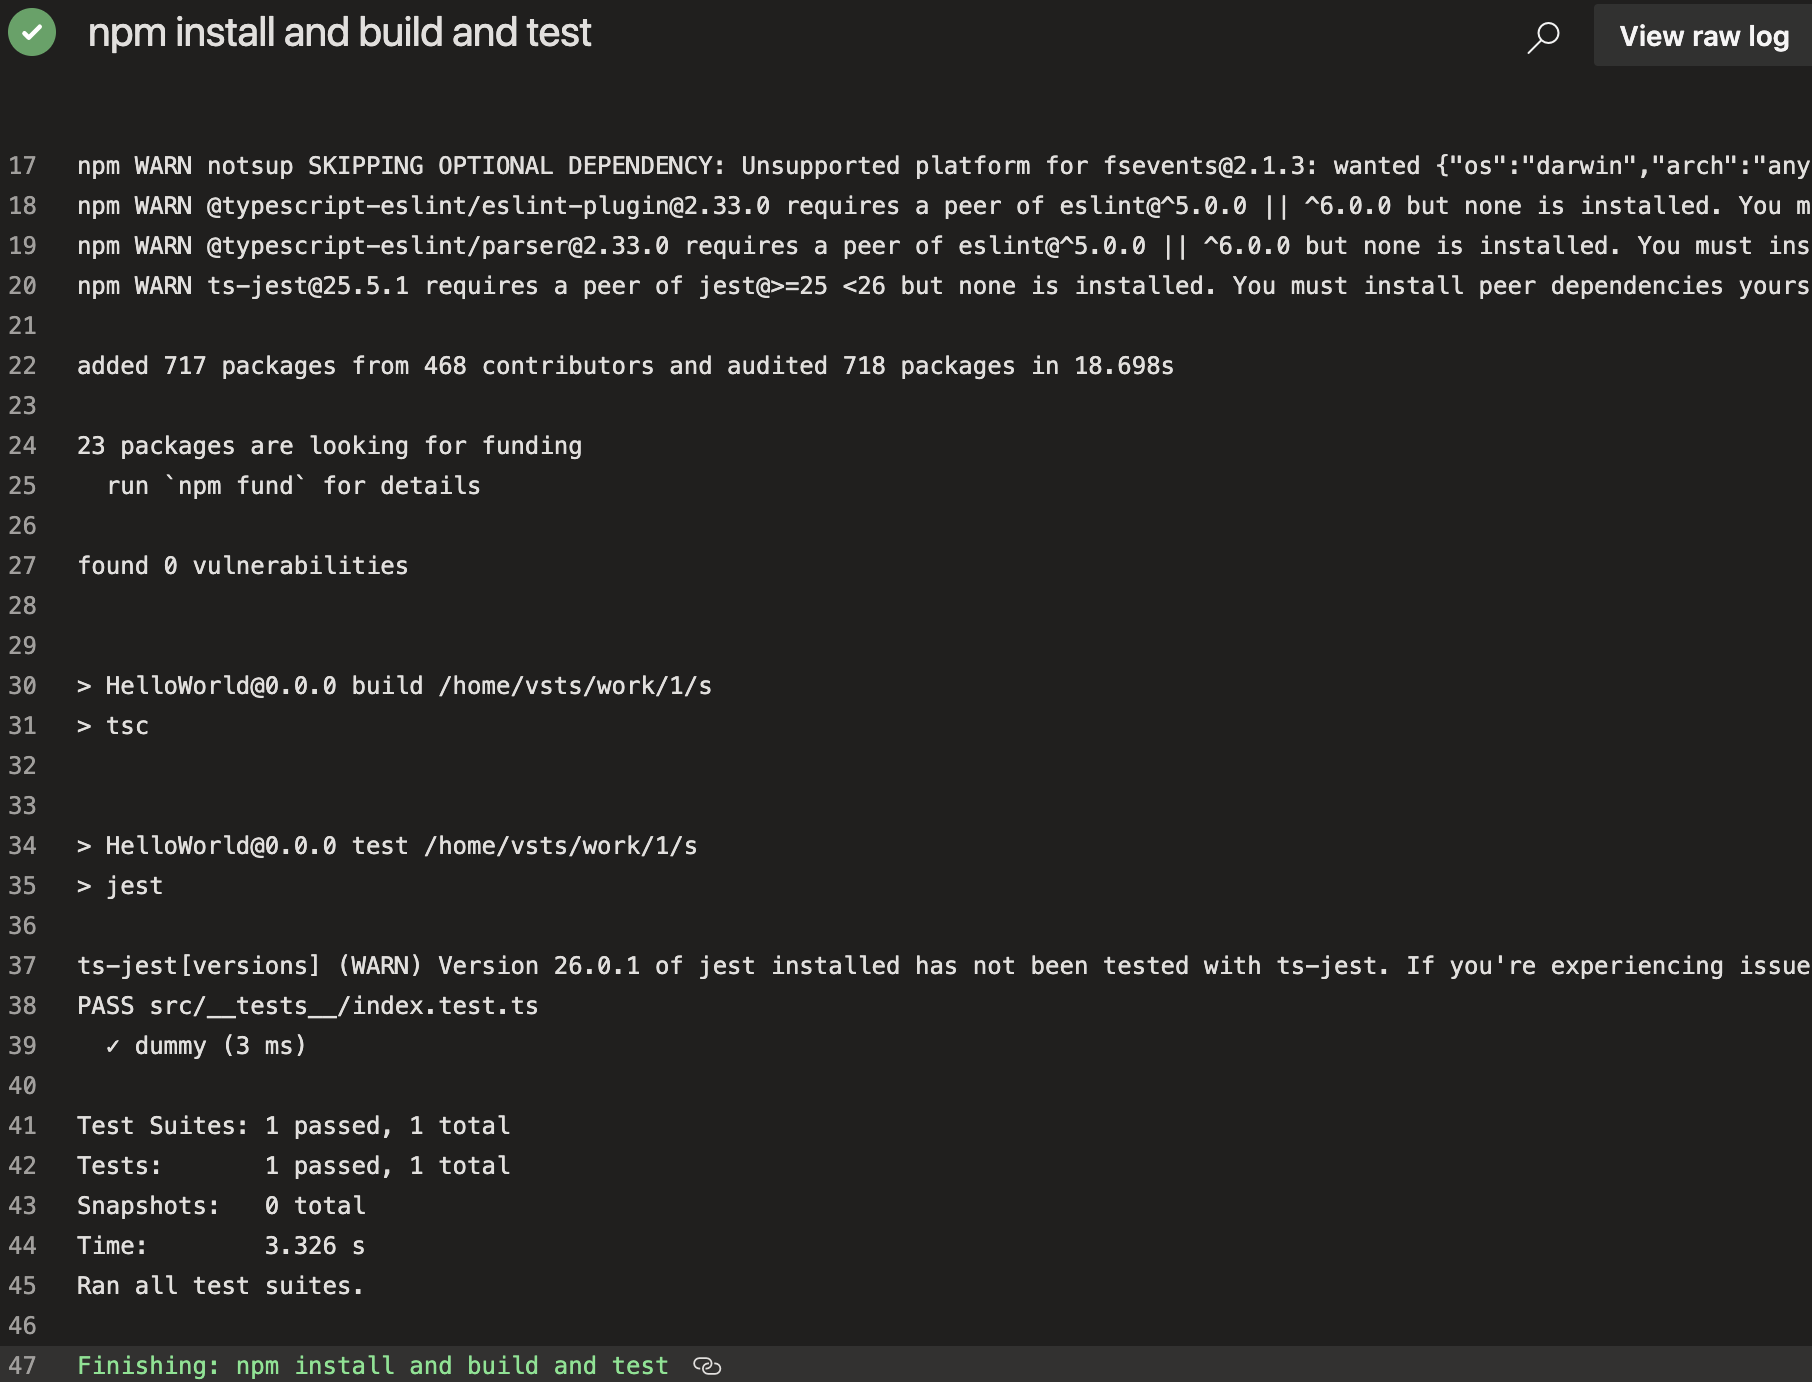
Task: Click line number 17 beside the fsevents warning
Action: click(23, 165)
